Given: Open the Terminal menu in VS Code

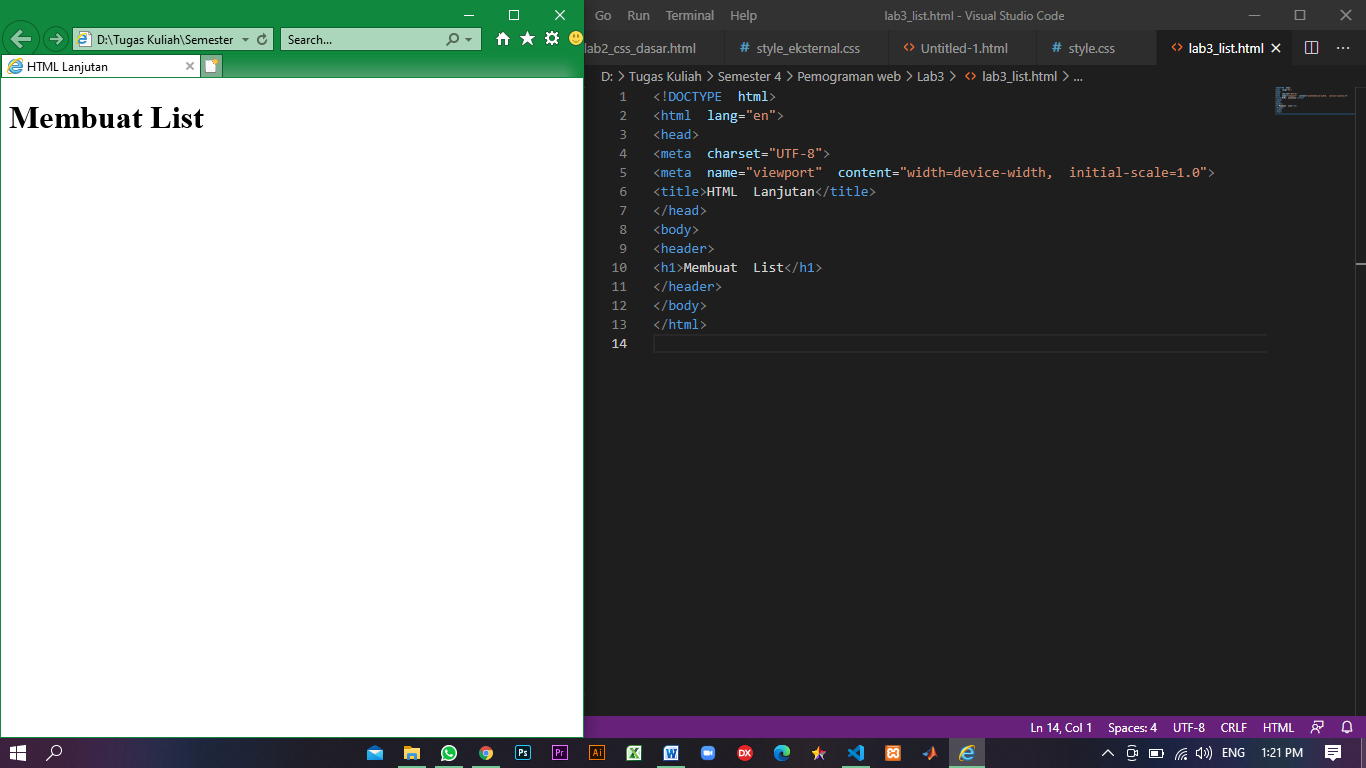Looking at the screenshot, I should point(690,15).
